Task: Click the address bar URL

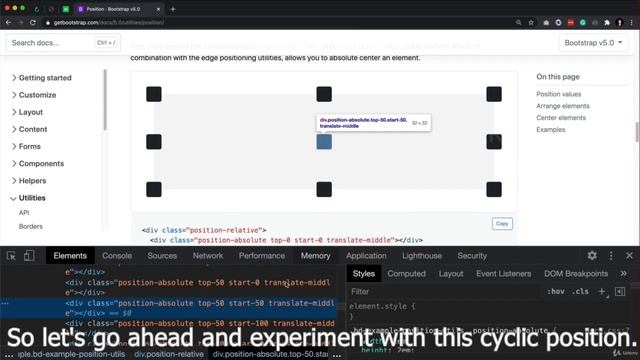Action: [x=109, y=23]
